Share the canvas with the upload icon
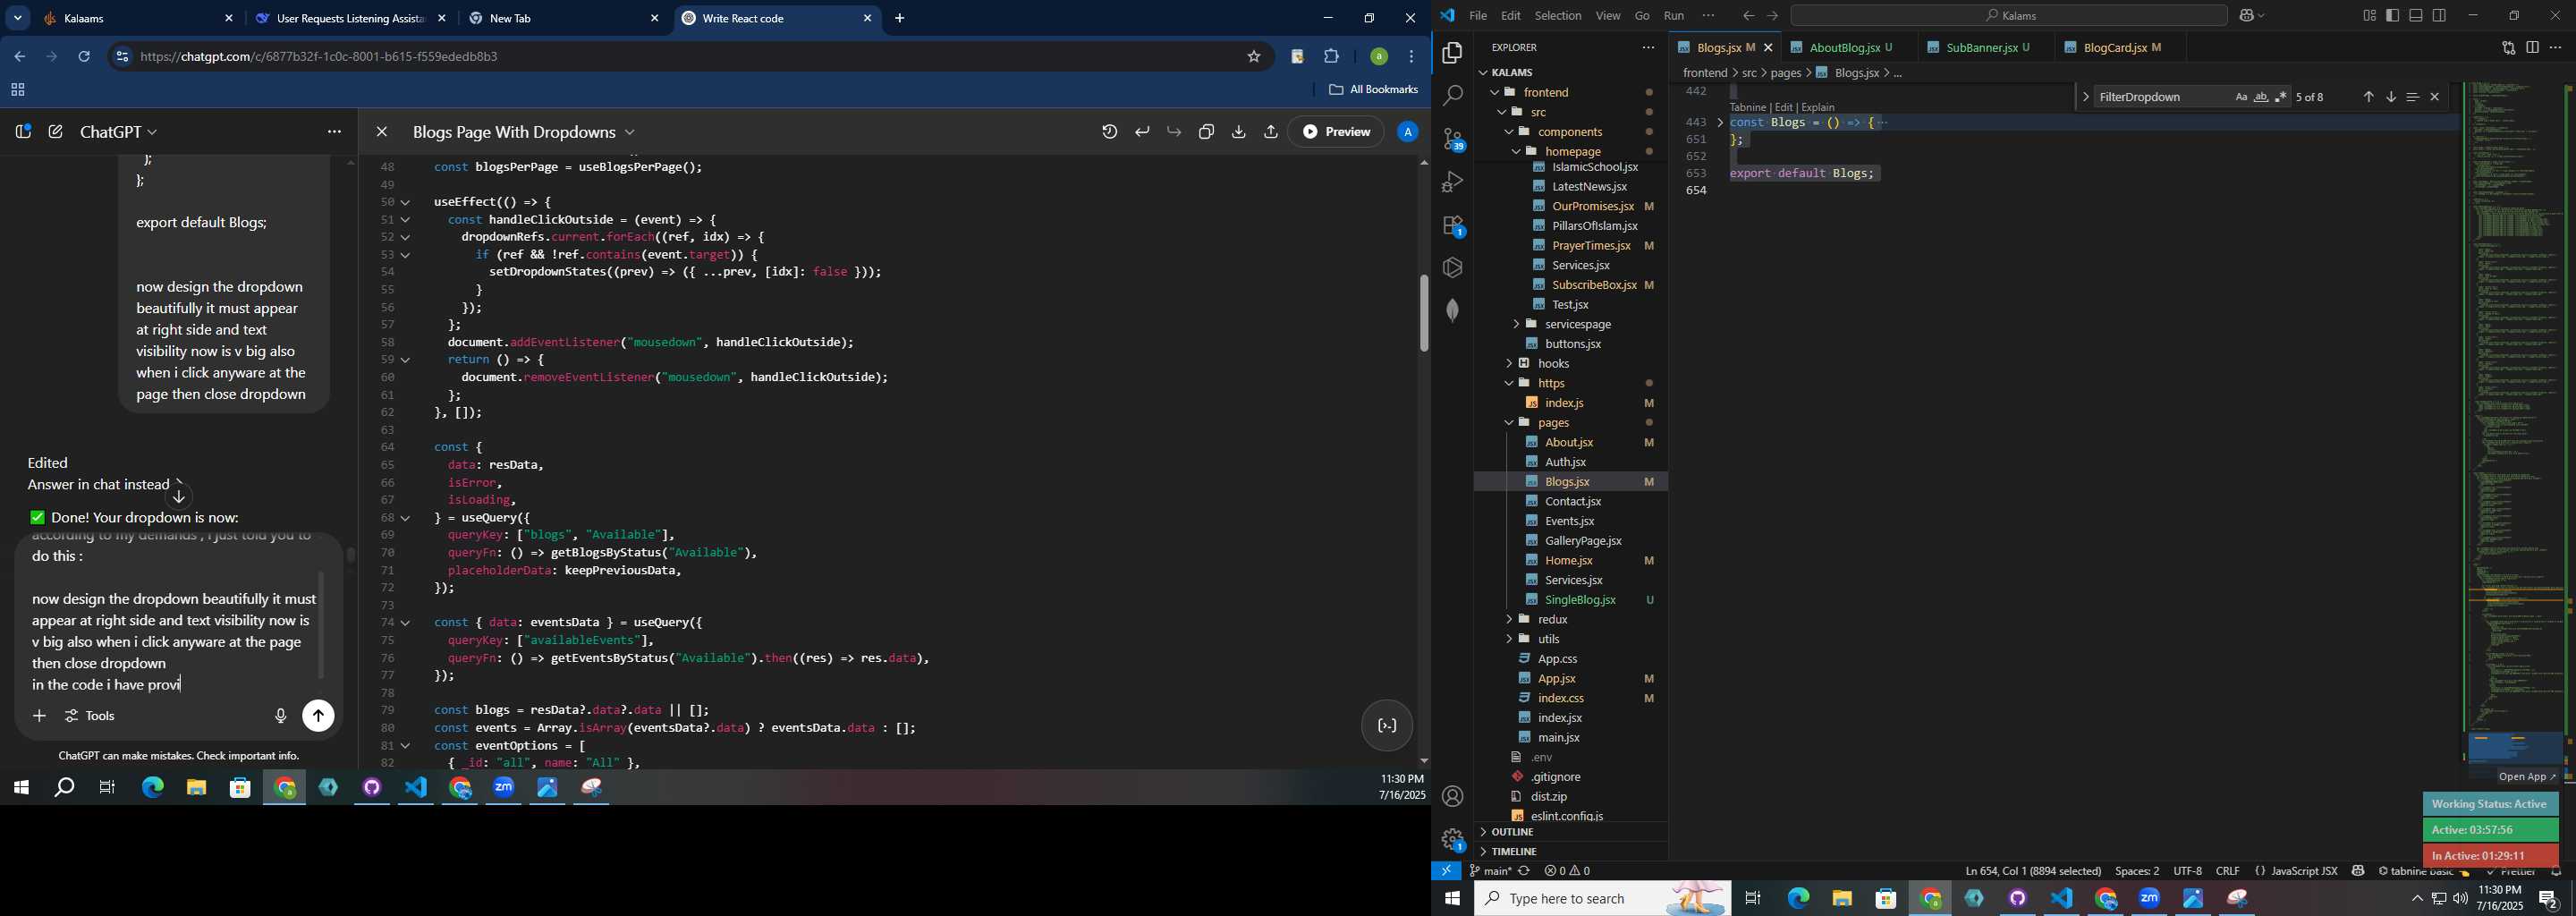 coord(1270,132)
